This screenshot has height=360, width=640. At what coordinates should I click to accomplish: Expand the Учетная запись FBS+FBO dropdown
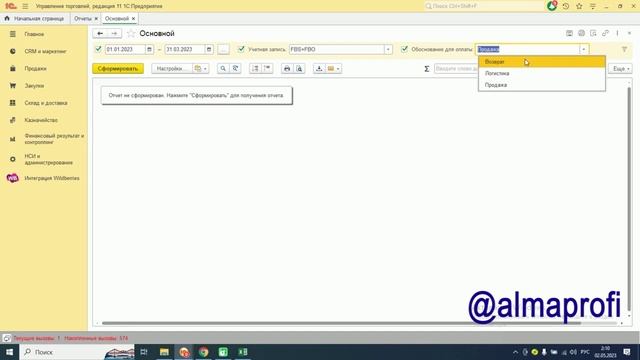(x=388, y=49)
